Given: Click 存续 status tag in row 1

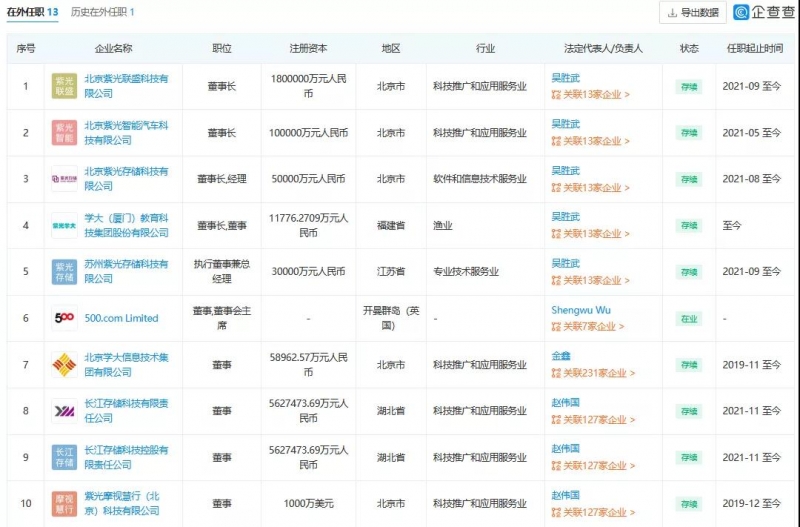Looking at the screenshot, I should pyautogui.click(x=689, y=87).
